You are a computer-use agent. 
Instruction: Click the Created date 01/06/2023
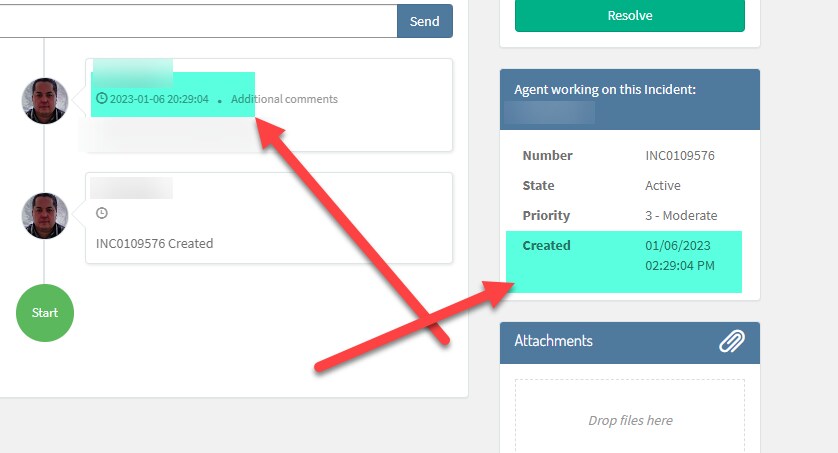(678, 246)
